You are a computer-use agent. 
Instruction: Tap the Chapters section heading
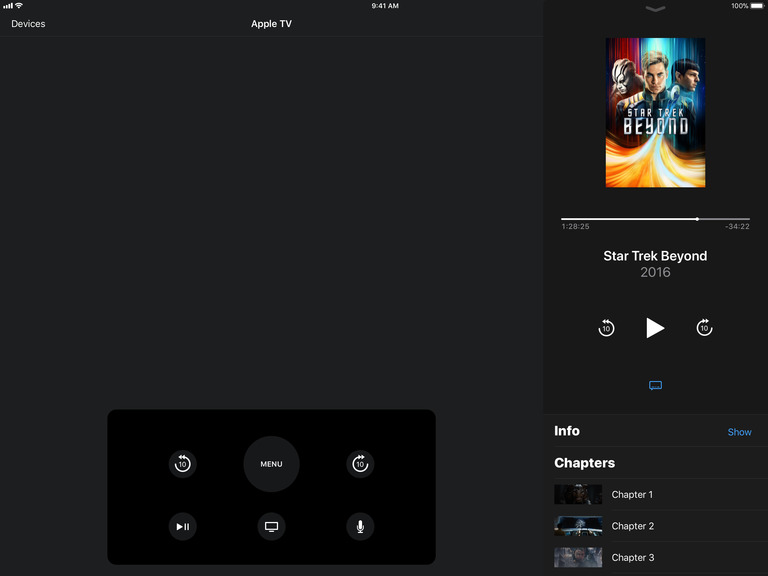tap(584, 463)
